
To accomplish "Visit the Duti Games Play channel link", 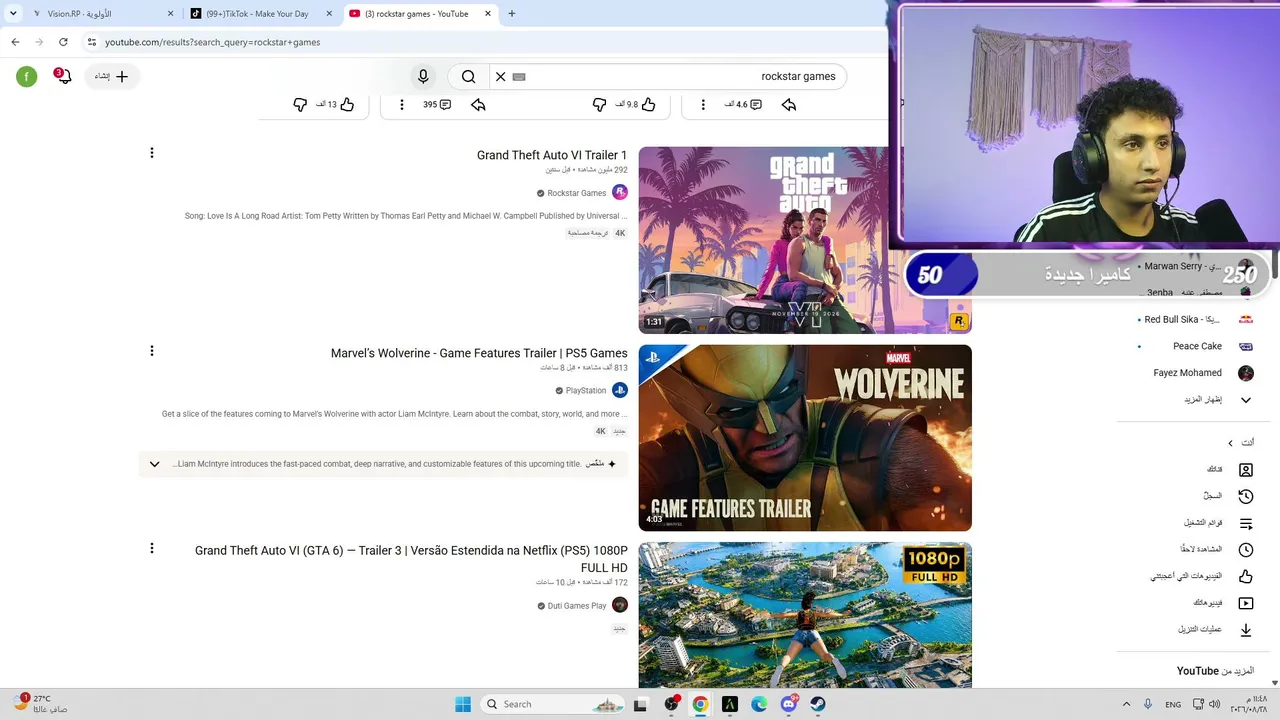I will (x=577, y=606).
